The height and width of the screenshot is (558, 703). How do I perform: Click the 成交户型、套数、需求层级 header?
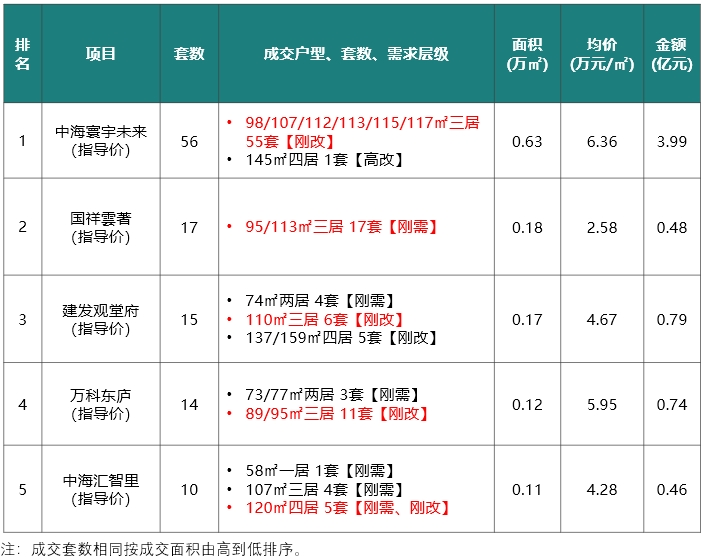pos(356,54)
